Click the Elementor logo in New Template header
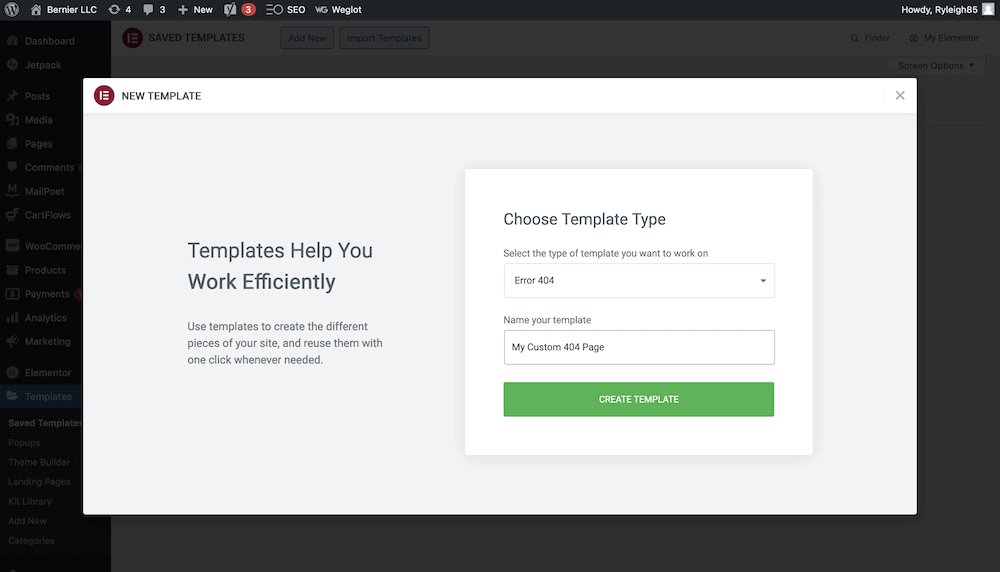This screenshot has height=572, width=1000. [x=104, y=96]
